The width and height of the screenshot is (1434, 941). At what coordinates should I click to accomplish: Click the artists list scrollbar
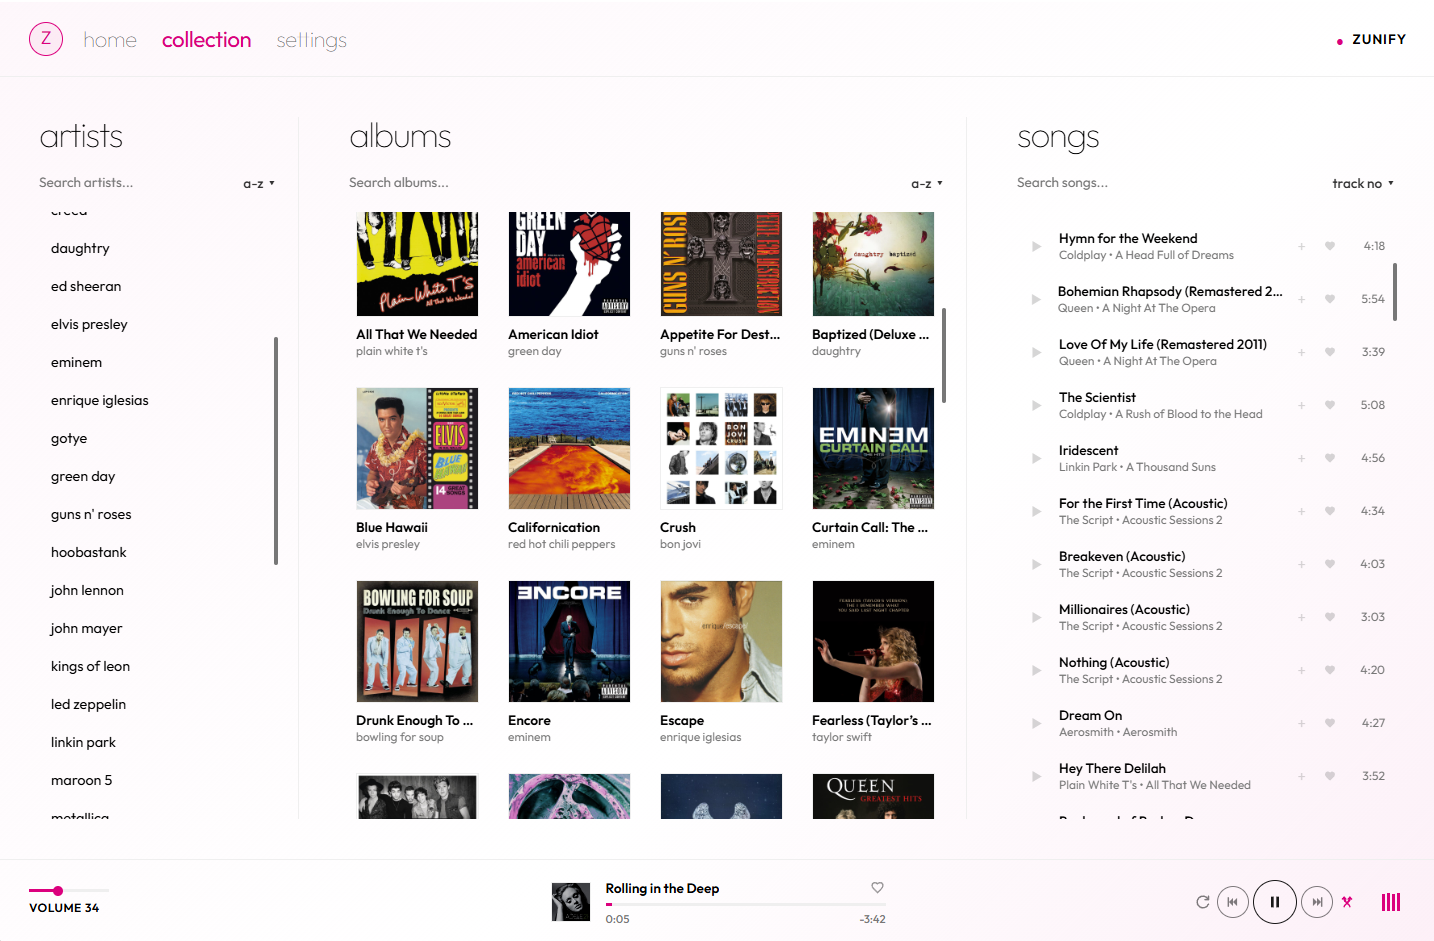point(276,451)
